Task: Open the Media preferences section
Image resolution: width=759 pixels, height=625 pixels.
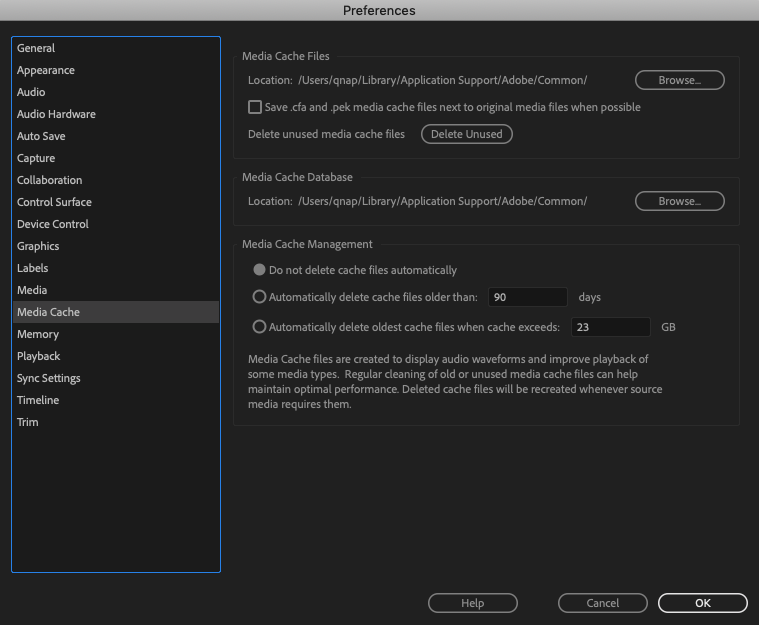Action: coord(116,290)
